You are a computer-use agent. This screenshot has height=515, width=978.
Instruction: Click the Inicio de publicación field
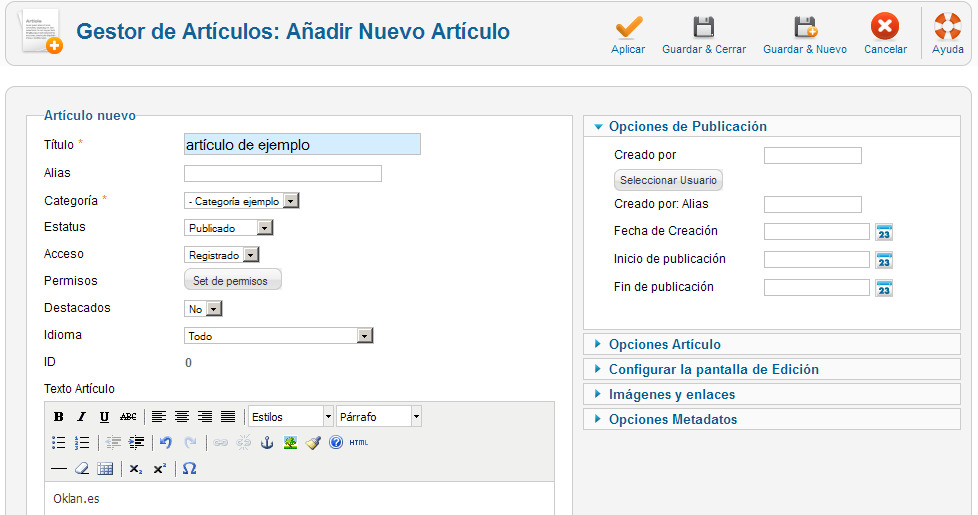[x=816, y=259]
